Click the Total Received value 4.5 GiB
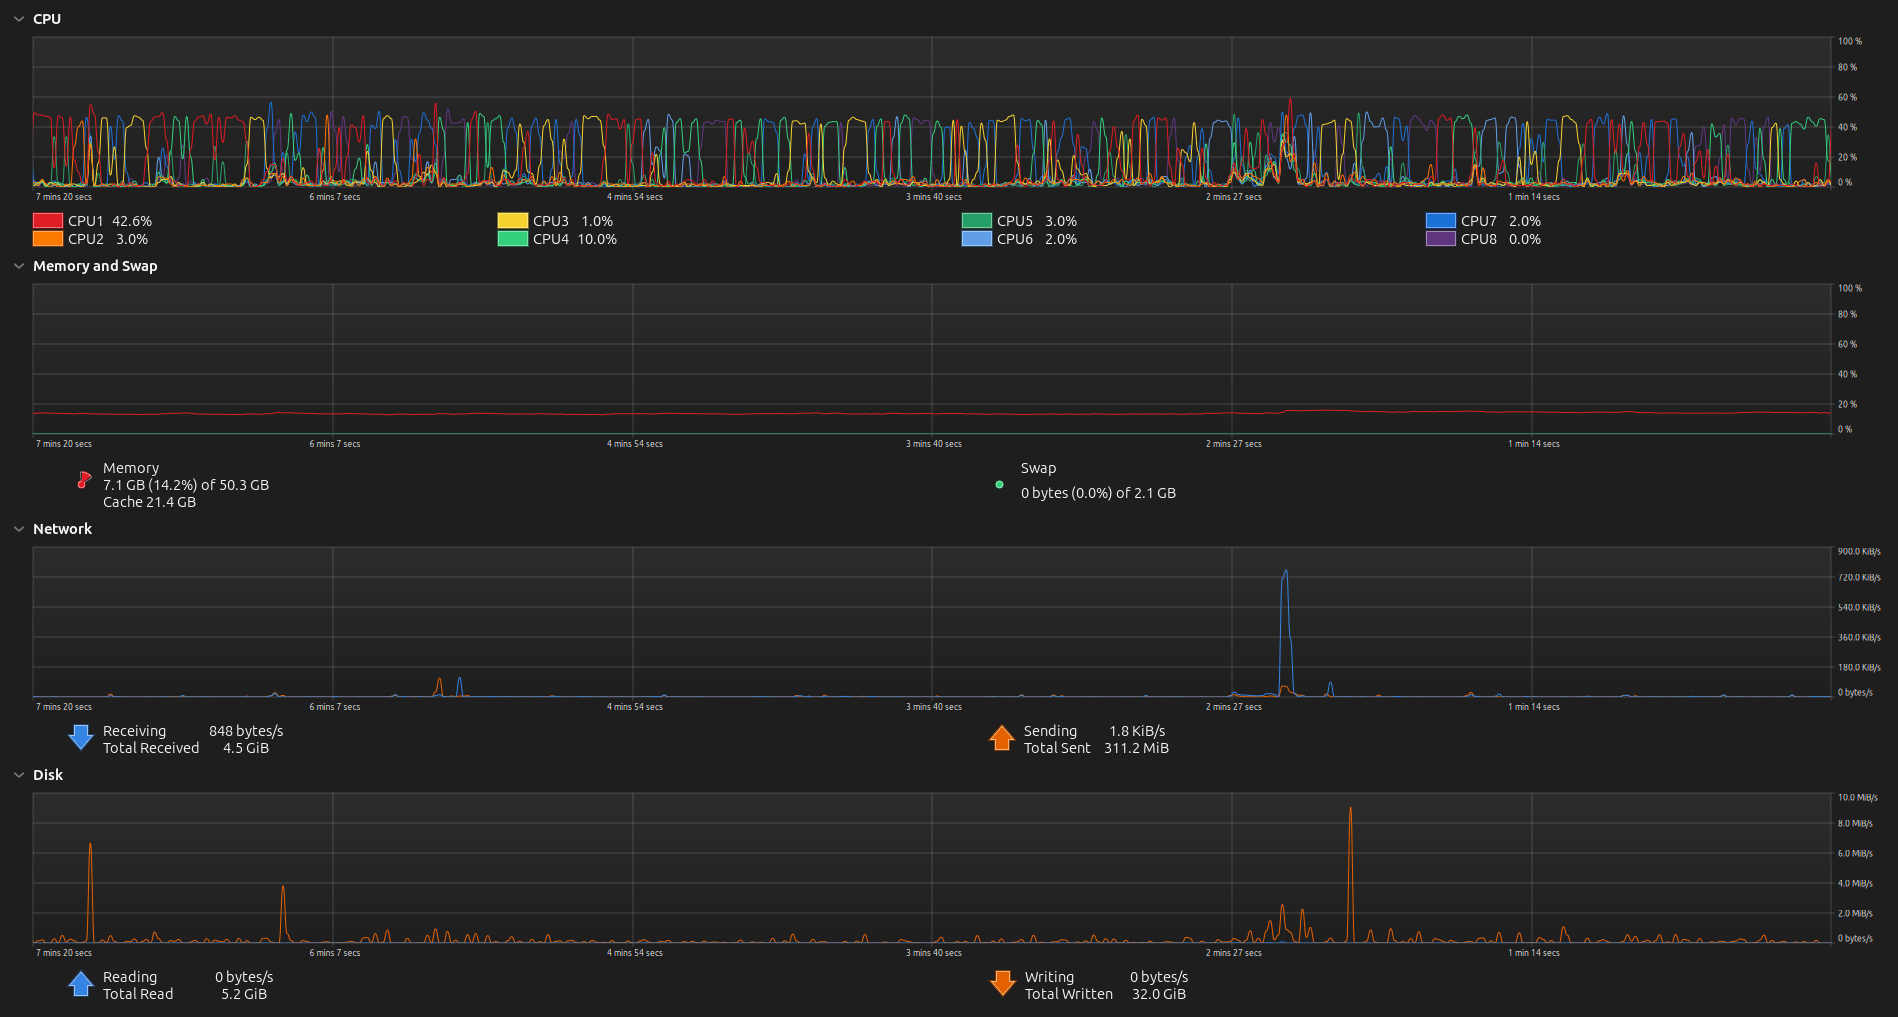The height and width of the screenshot is (1017, 1898). (x=246, y=748)
